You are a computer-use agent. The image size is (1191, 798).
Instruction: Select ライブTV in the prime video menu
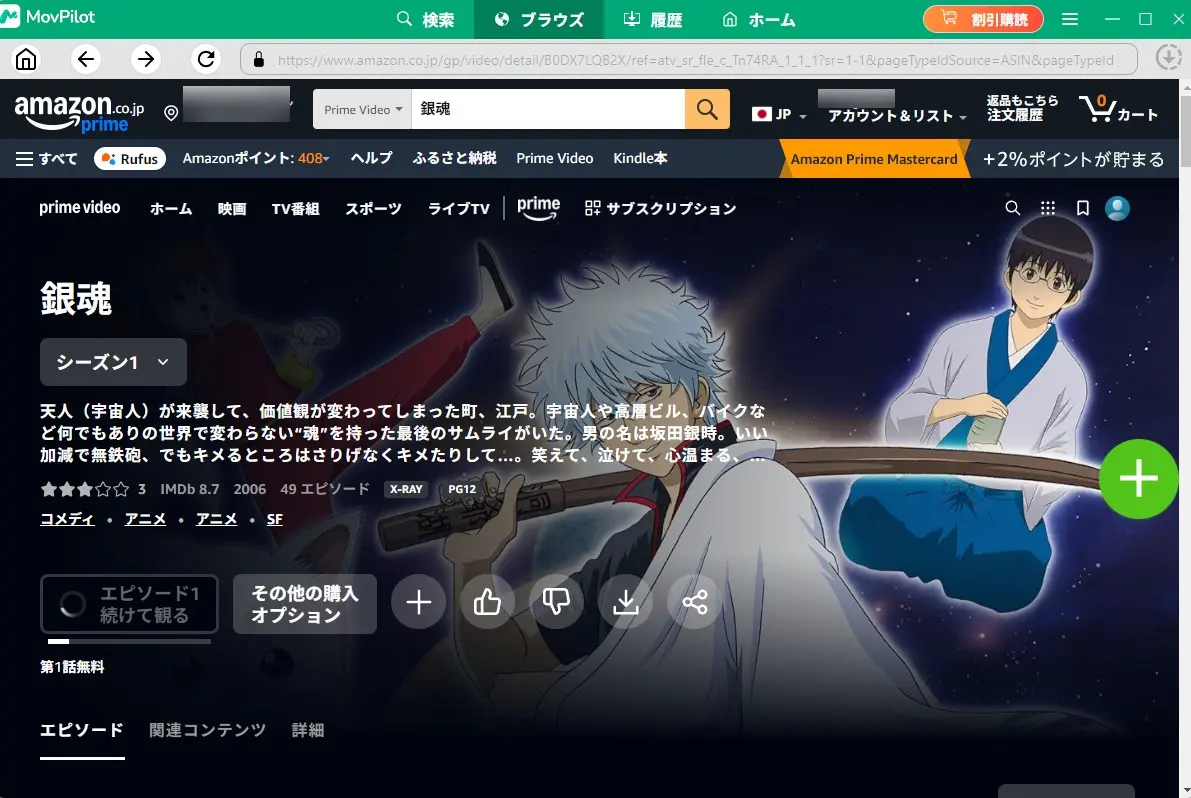459,209
